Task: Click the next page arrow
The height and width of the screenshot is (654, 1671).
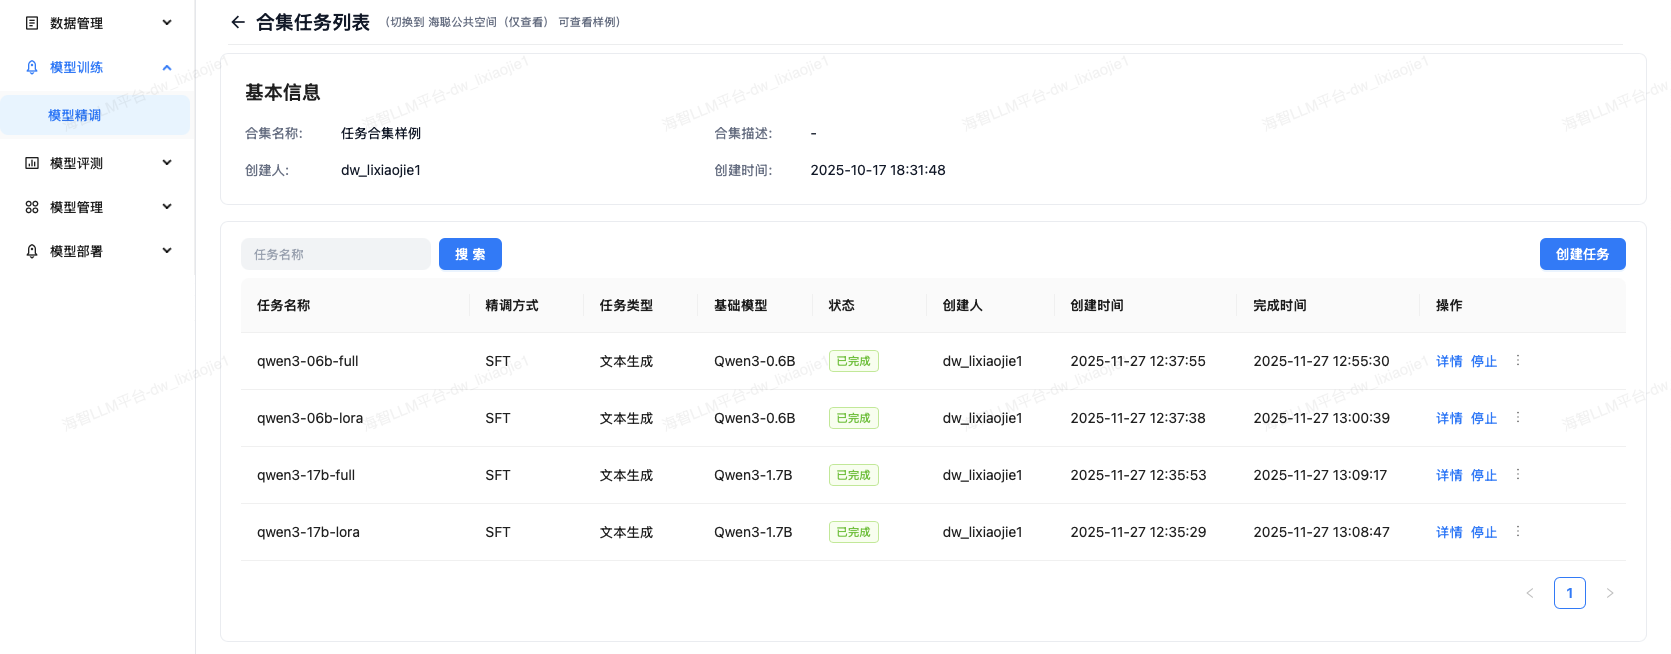Action: 1609,593
